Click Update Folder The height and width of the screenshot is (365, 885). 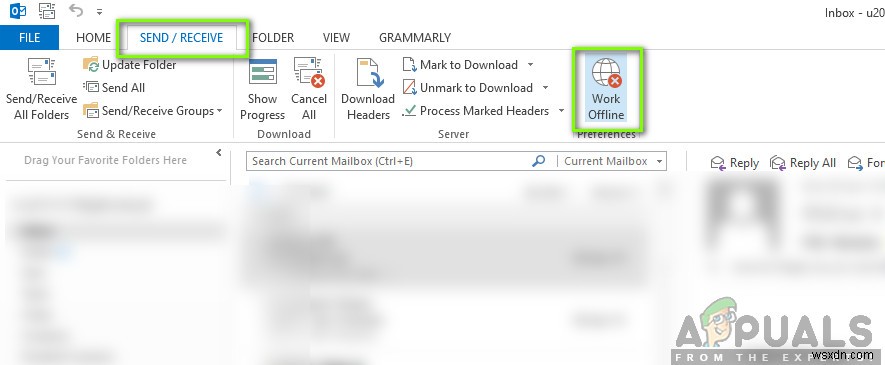pos(130,65)
